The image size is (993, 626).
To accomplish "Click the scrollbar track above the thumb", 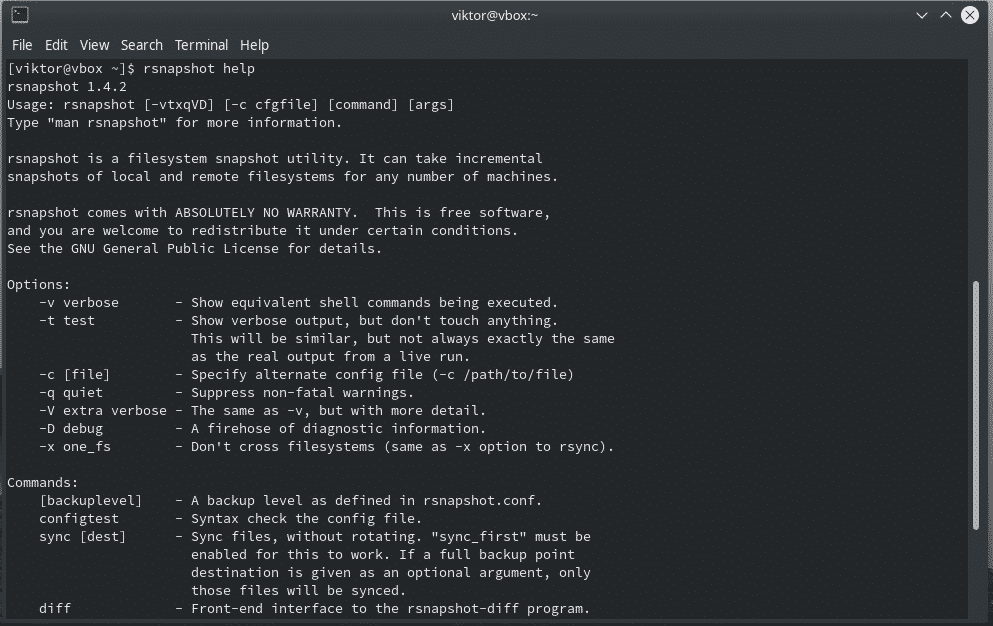I will click(975, 170).
